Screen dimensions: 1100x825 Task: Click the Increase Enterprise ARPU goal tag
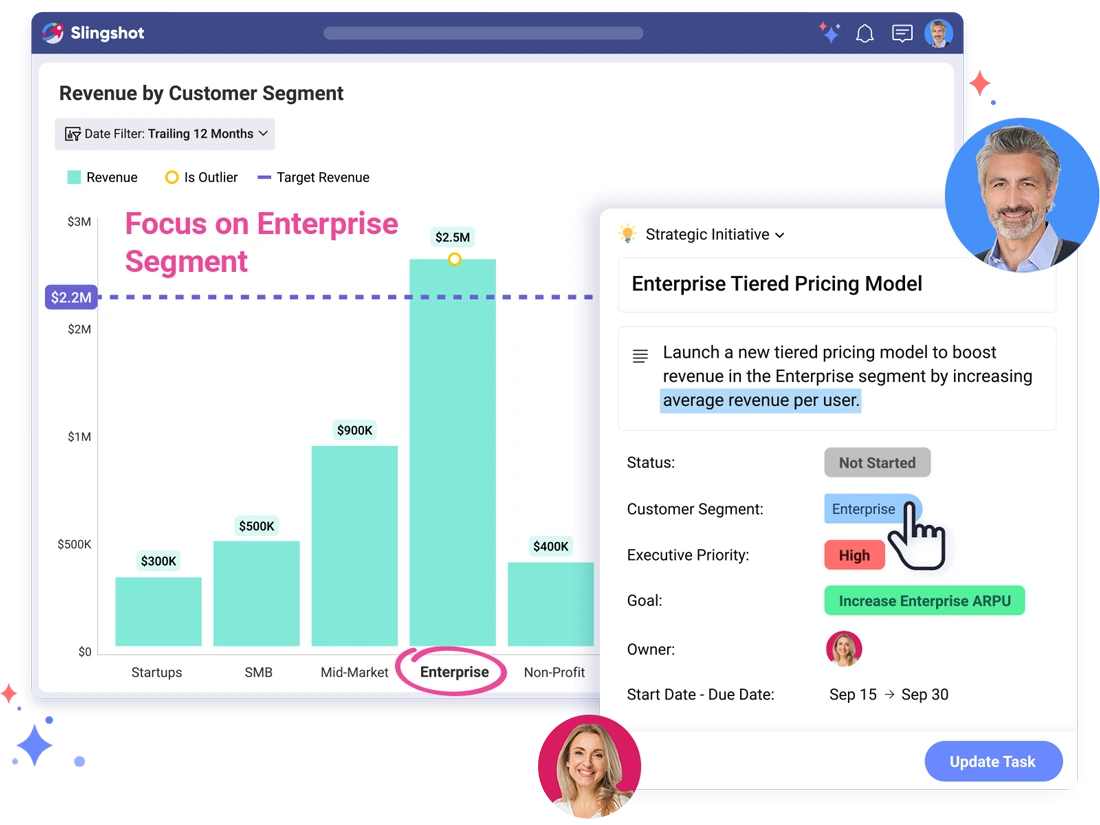(x=924, y=601)
